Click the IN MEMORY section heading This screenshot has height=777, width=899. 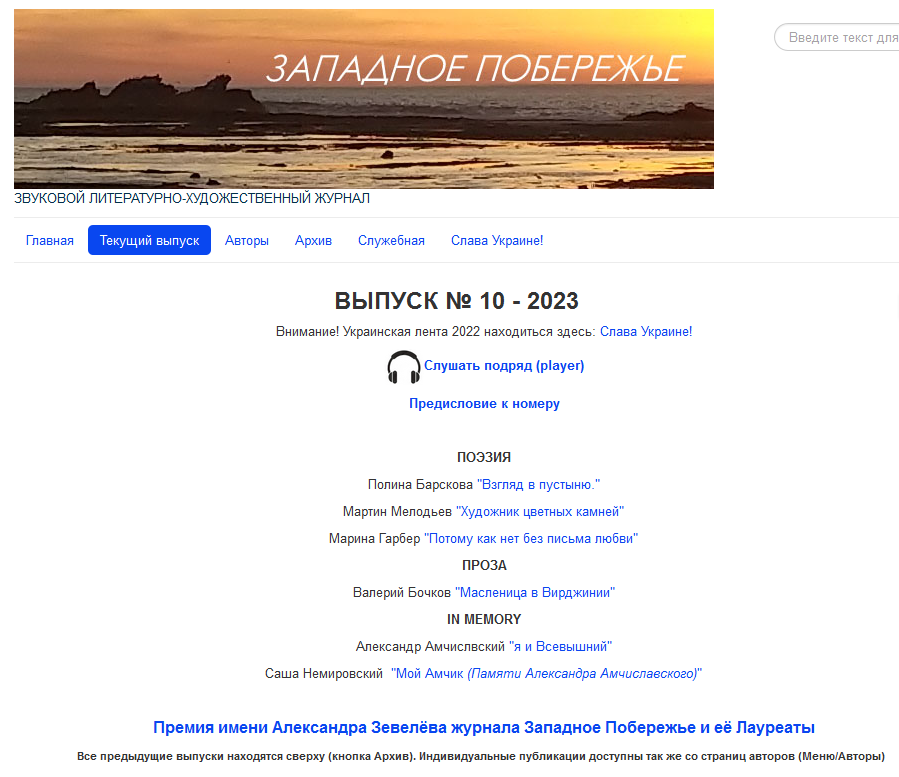484,619
